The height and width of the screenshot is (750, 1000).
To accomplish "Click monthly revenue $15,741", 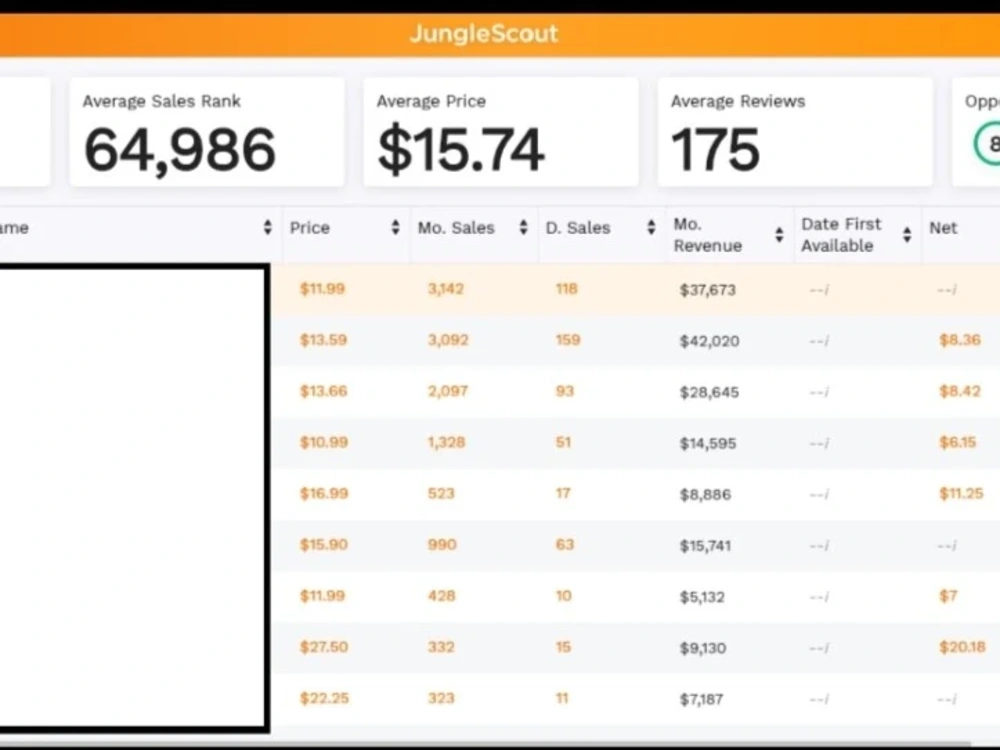I will coord(705,546).
